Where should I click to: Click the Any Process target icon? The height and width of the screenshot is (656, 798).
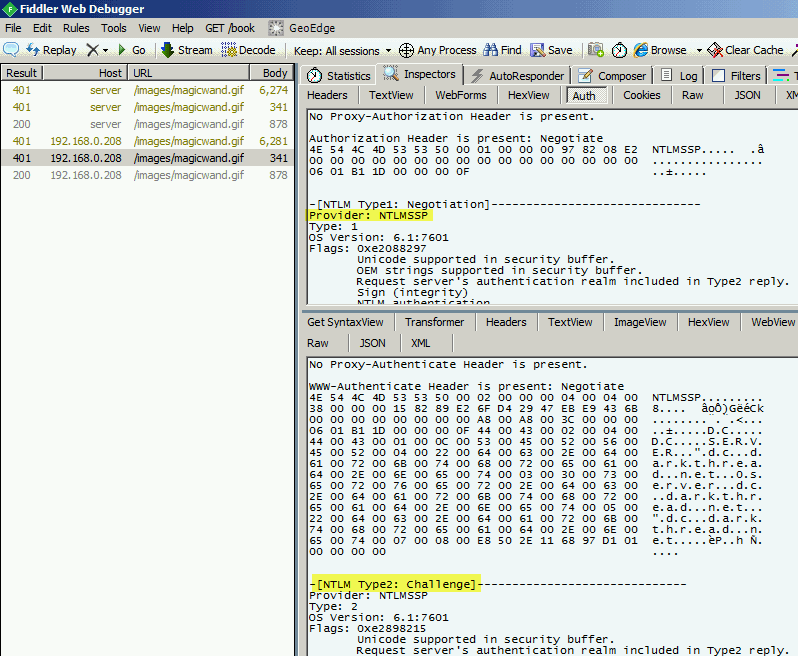[406, 50]
